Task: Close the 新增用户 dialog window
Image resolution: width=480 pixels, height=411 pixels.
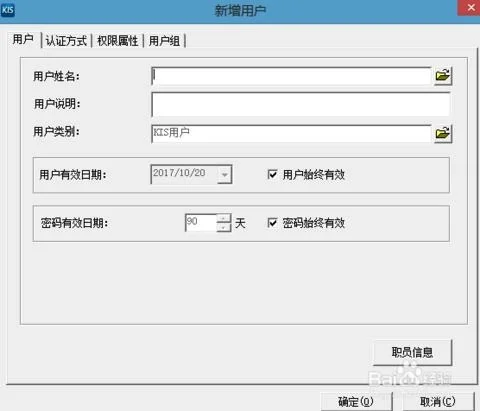Action: 470,8
